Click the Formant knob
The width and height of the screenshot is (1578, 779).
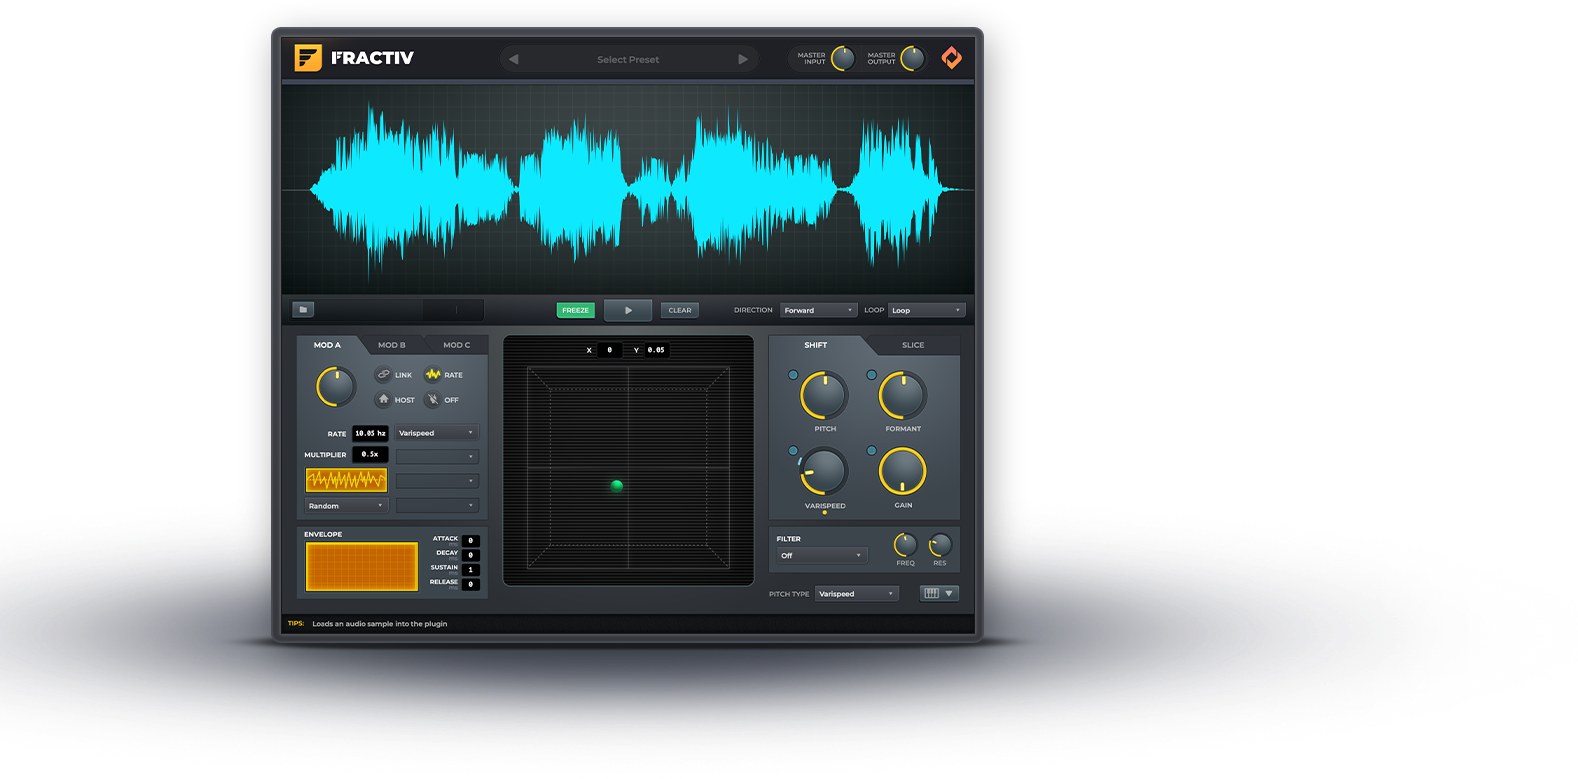point(903,396)
